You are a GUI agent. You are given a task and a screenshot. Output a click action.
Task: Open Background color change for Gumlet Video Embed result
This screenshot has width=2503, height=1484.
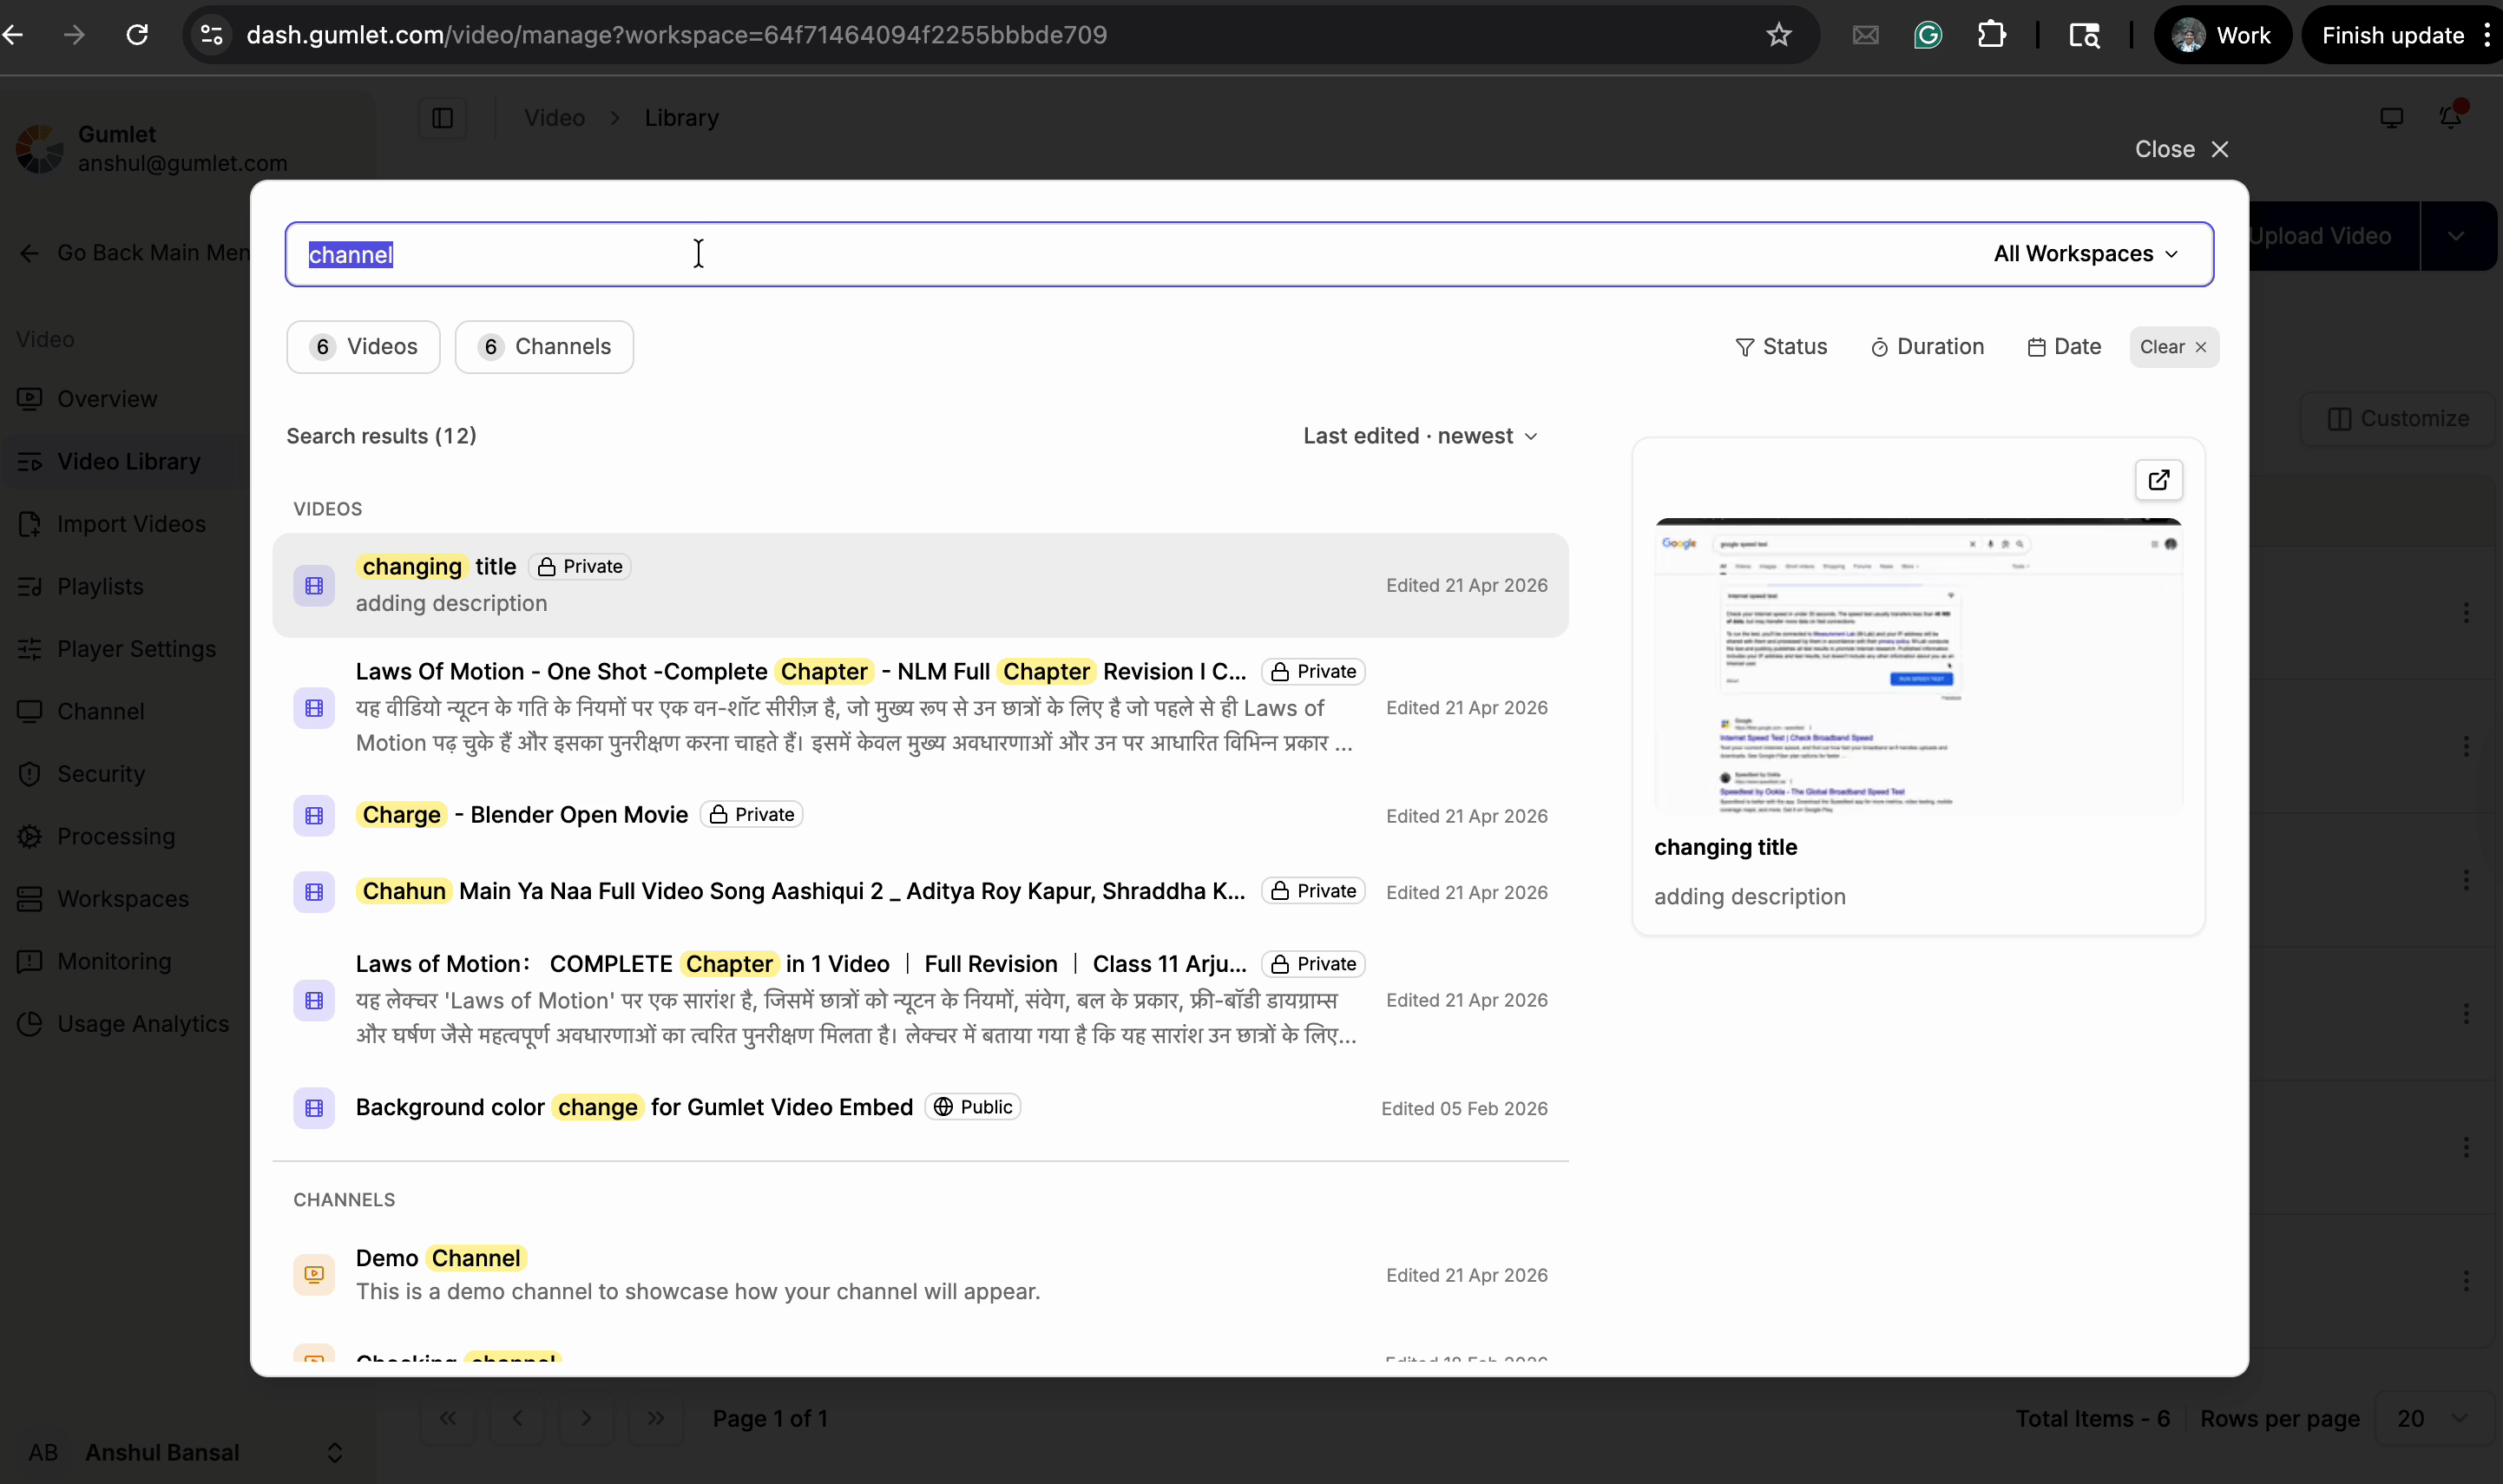click(920, 1107)
